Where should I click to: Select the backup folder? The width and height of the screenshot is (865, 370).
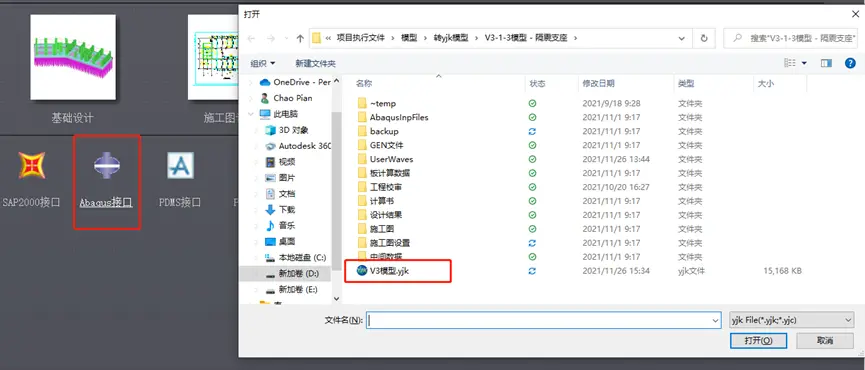tap(377, 131)
